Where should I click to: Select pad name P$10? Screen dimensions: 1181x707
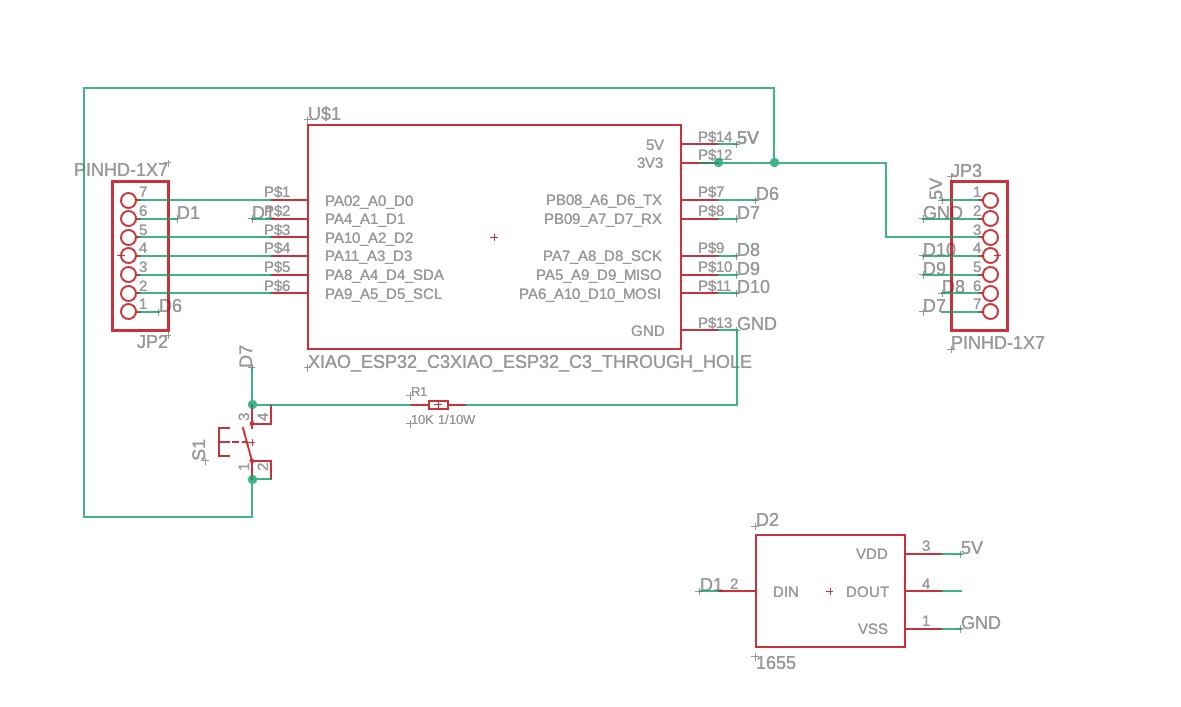[x=715, y=267]
